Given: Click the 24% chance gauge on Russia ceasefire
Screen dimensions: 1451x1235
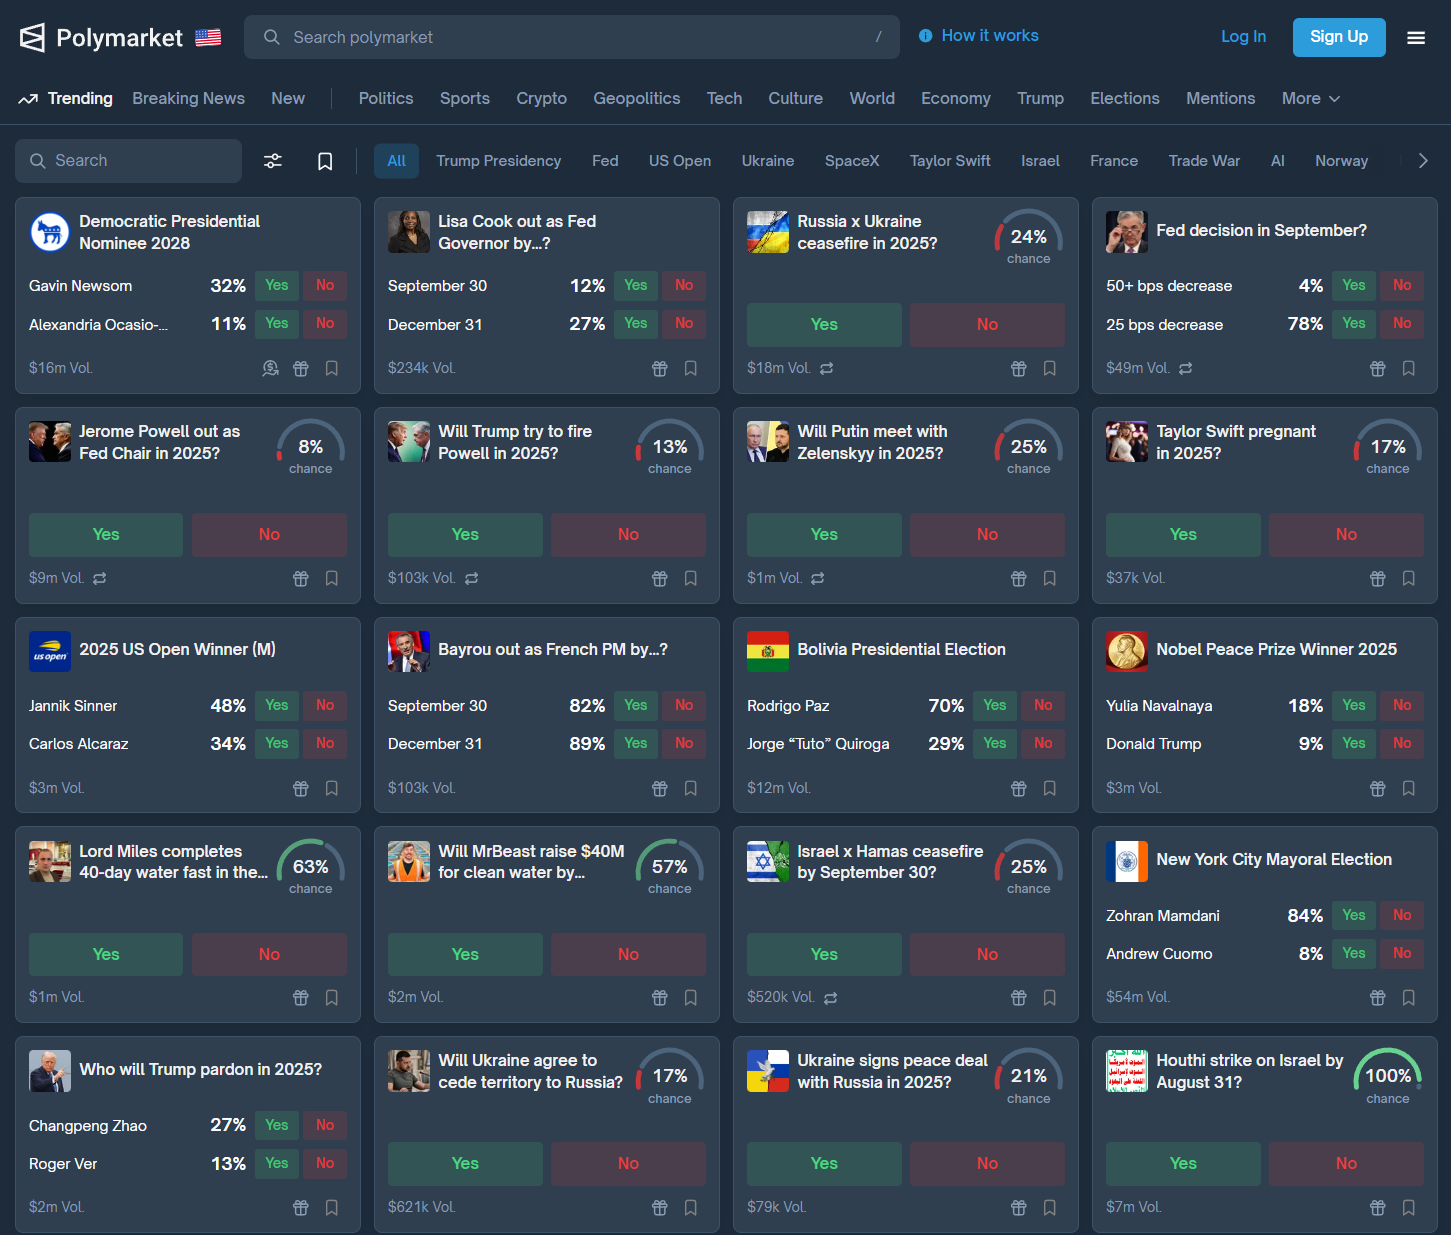Looking at the screenshot, I should pyautogui.click(x=1028, y=238).
